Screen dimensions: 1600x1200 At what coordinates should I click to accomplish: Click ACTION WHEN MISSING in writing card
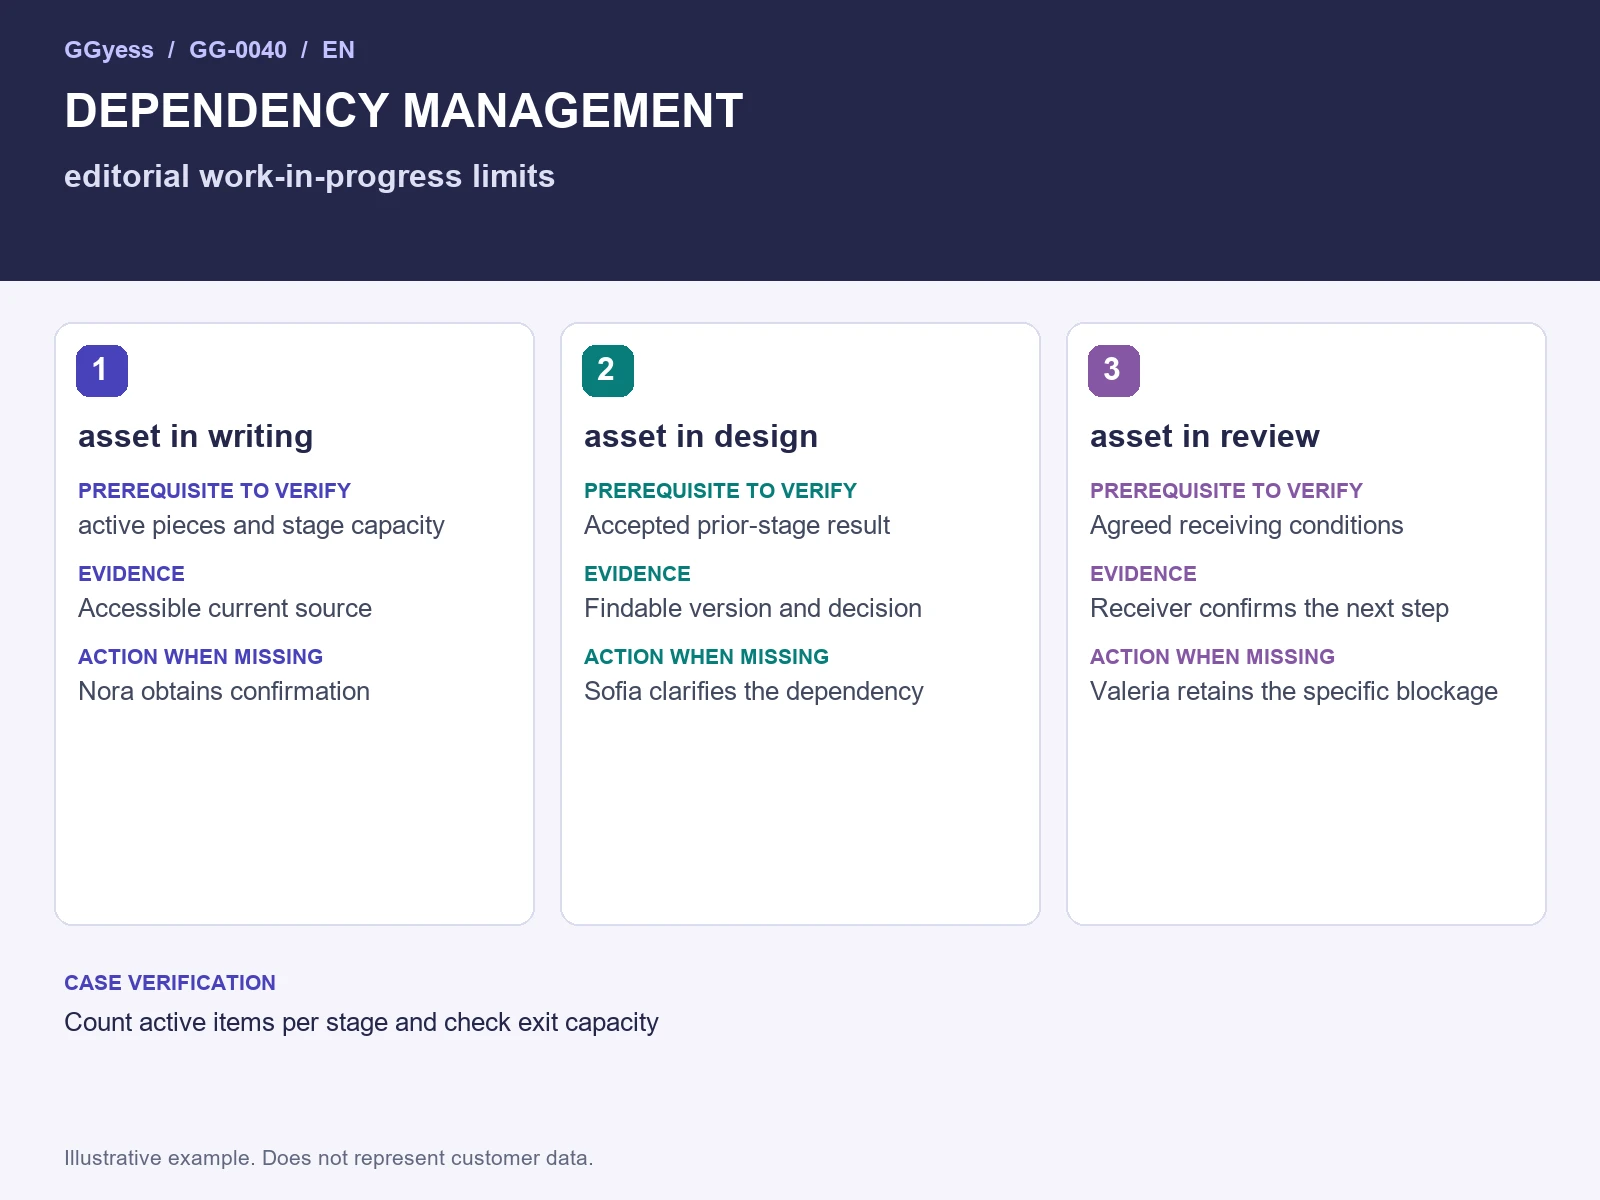pyautogui.click(x=200, y=657)
